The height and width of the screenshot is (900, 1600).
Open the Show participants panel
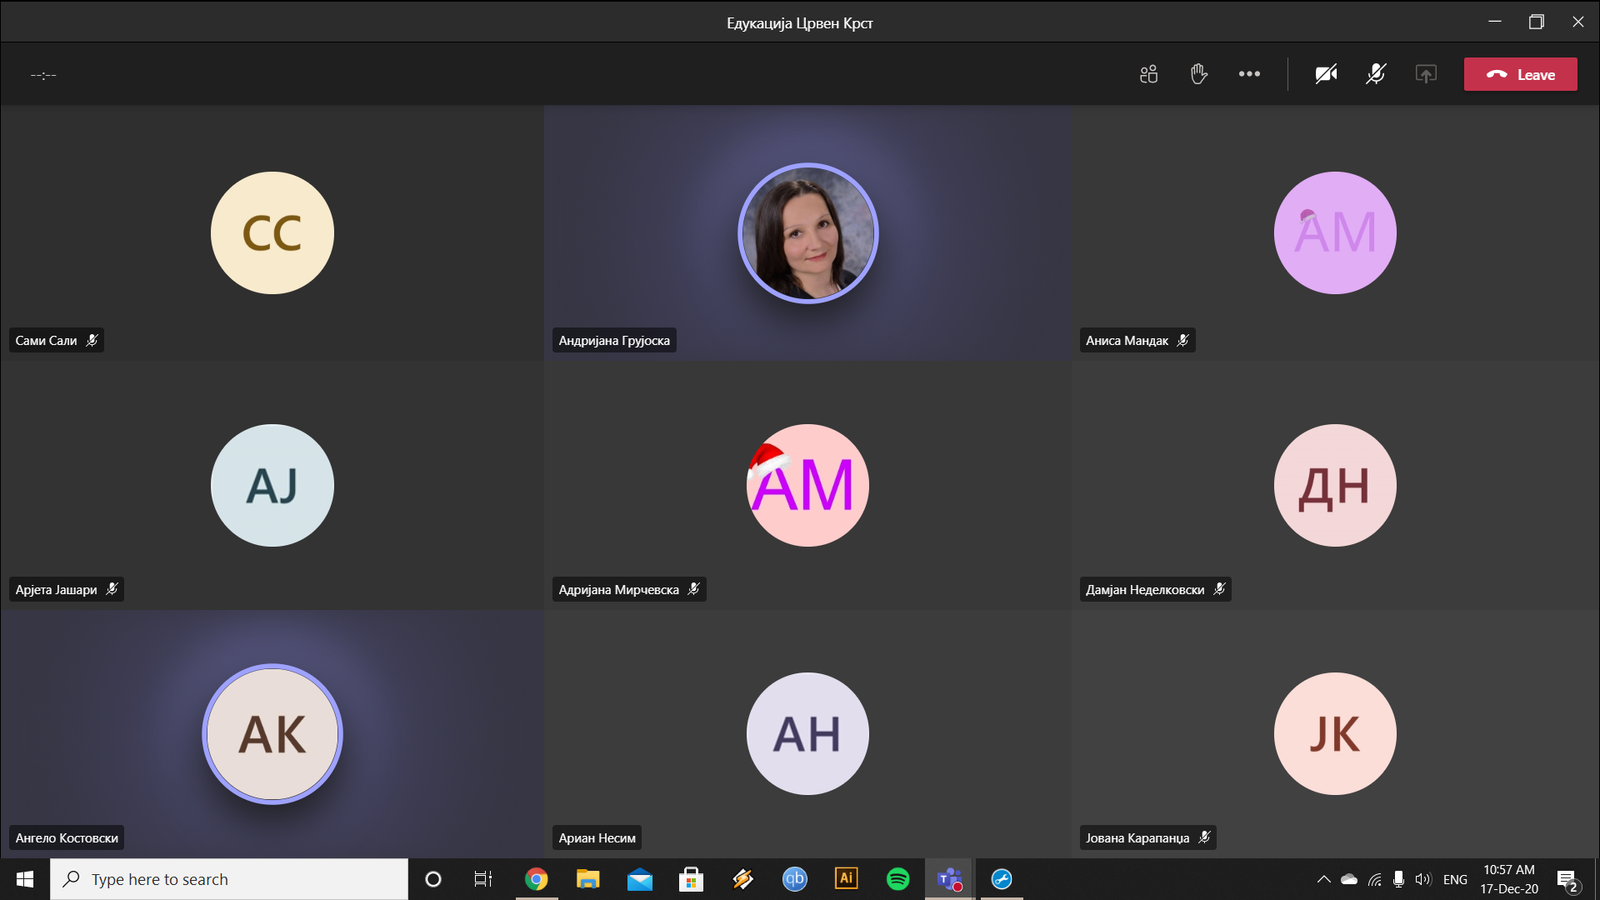1148,74
